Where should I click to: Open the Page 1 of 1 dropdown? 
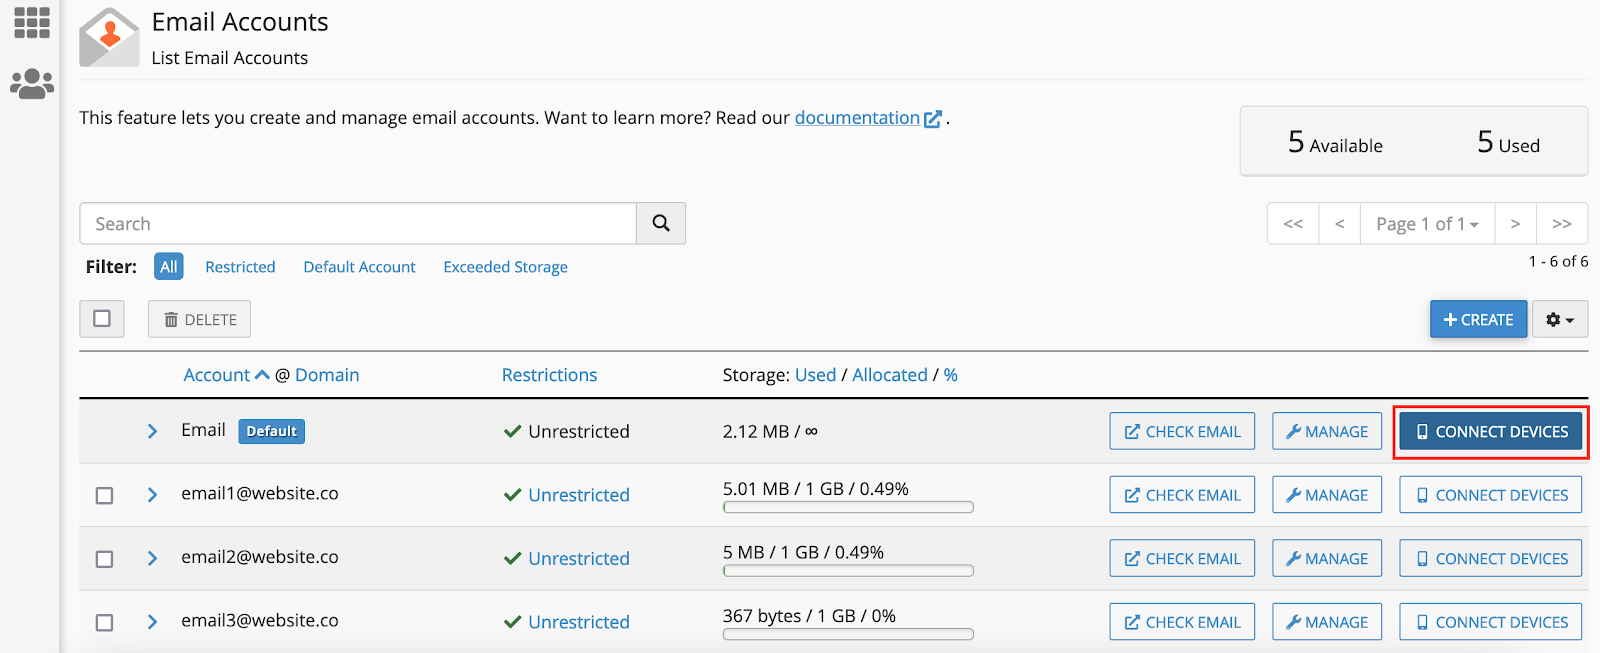tap(1427, 224)
